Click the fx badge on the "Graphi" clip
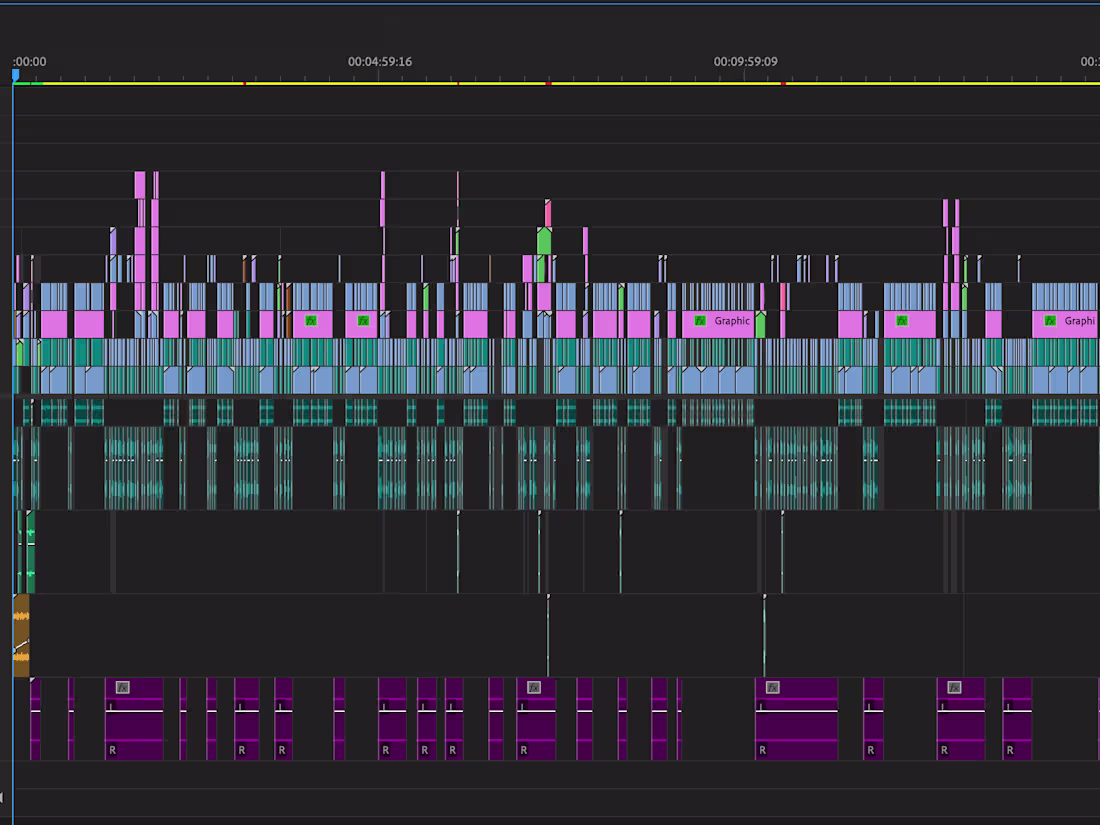This screenshot has height=825, width=1100. point(1049,321)
